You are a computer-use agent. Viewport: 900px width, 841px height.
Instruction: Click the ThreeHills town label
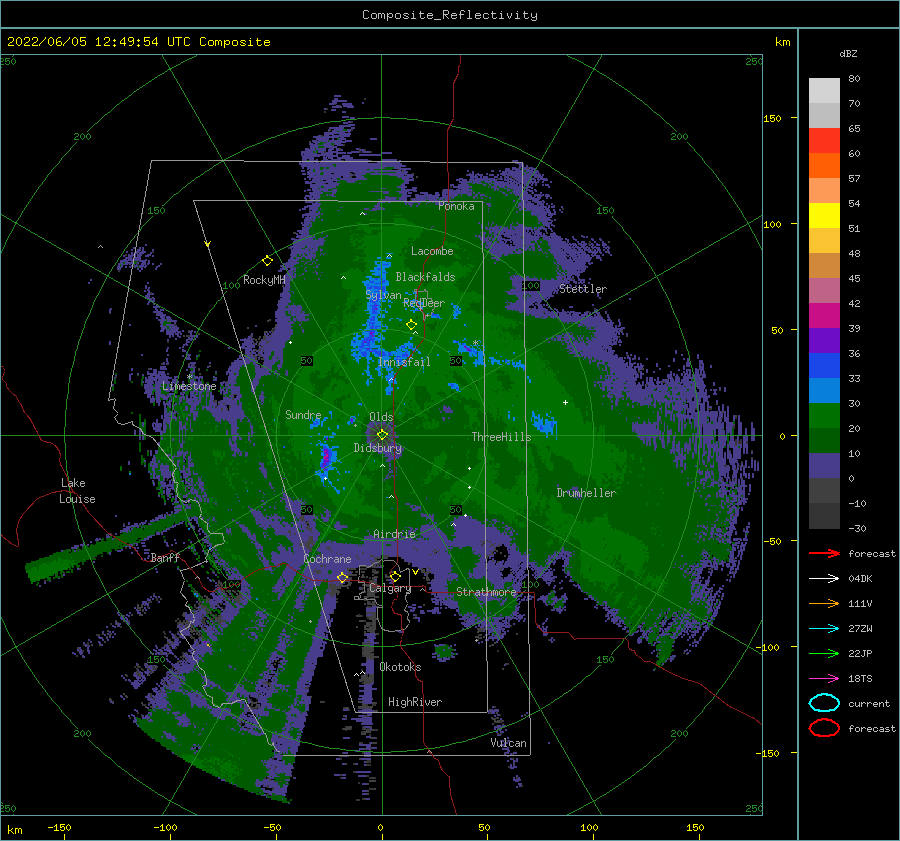tap(502, 437)
